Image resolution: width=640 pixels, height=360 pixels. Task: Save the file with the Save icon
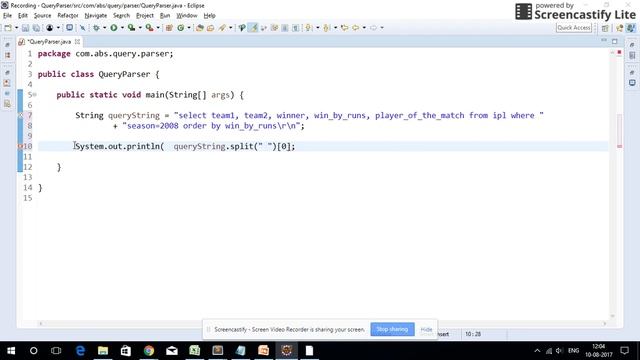[x=25, y=28]
